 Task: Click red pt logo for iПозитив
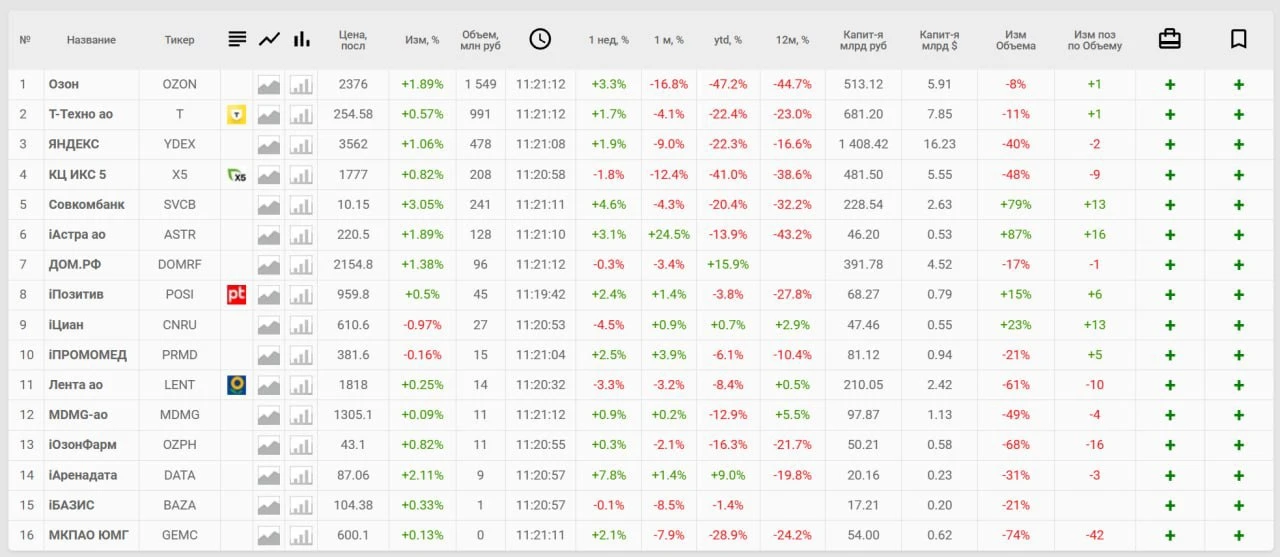point(237,295)
